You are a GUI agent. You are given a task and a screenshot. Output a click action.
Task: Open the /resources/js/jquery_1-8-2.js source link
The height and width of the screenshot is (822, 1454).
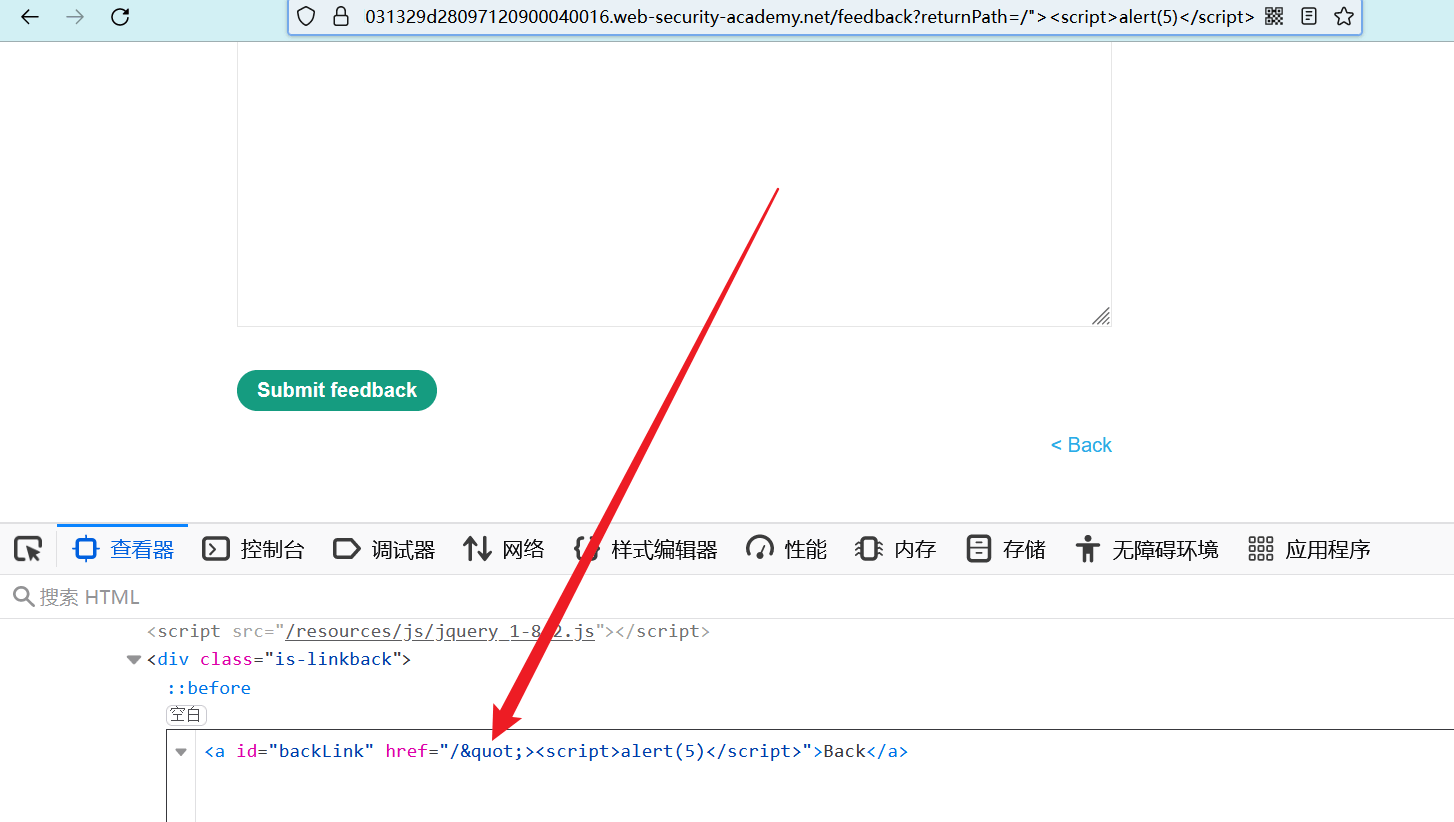point(440,632)
